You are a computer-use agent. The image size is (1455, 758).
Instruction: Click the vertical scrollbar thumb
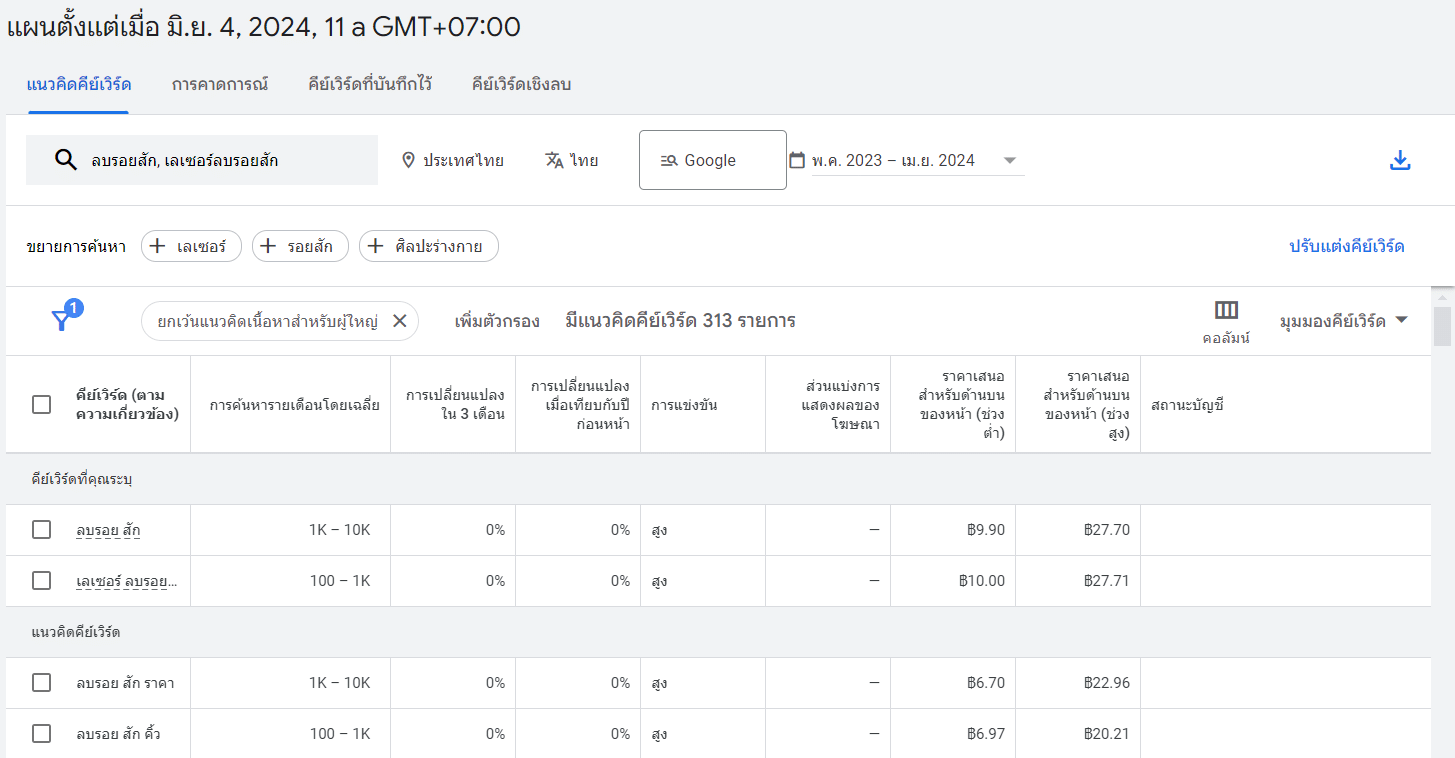click(x=1442, y=326)
